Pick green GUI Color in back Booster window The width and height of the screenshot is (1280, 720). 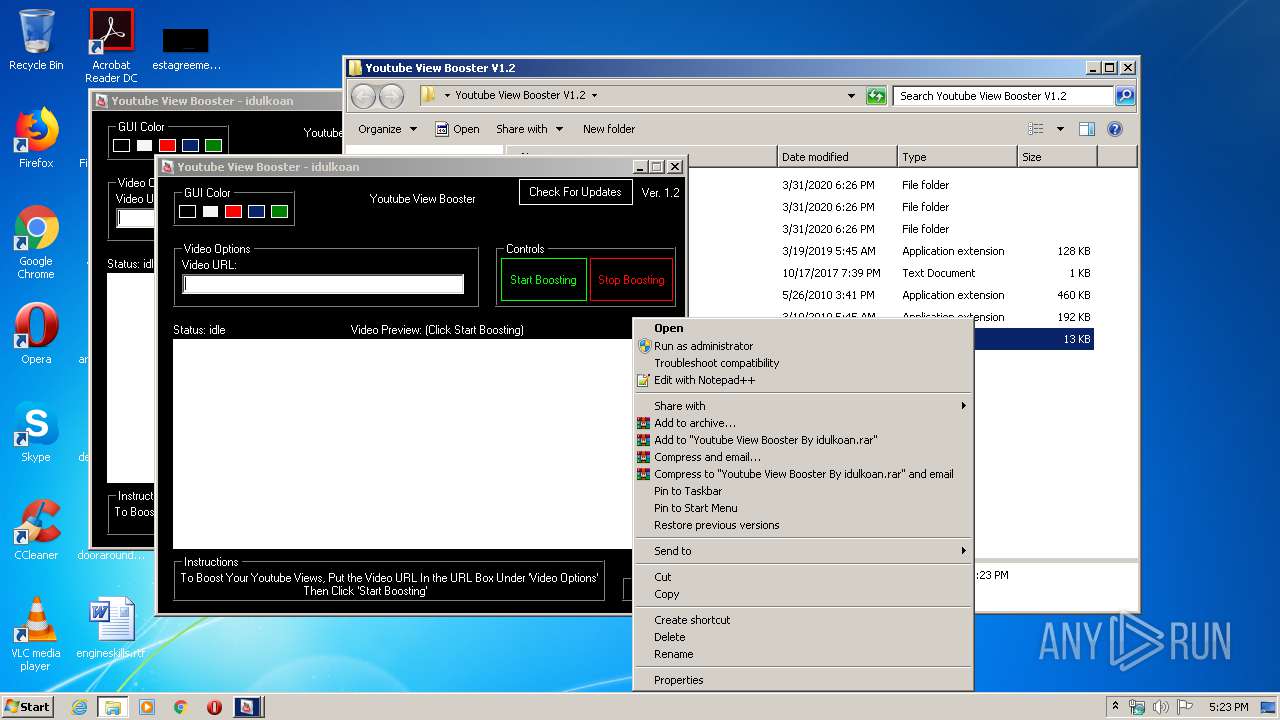213,145
